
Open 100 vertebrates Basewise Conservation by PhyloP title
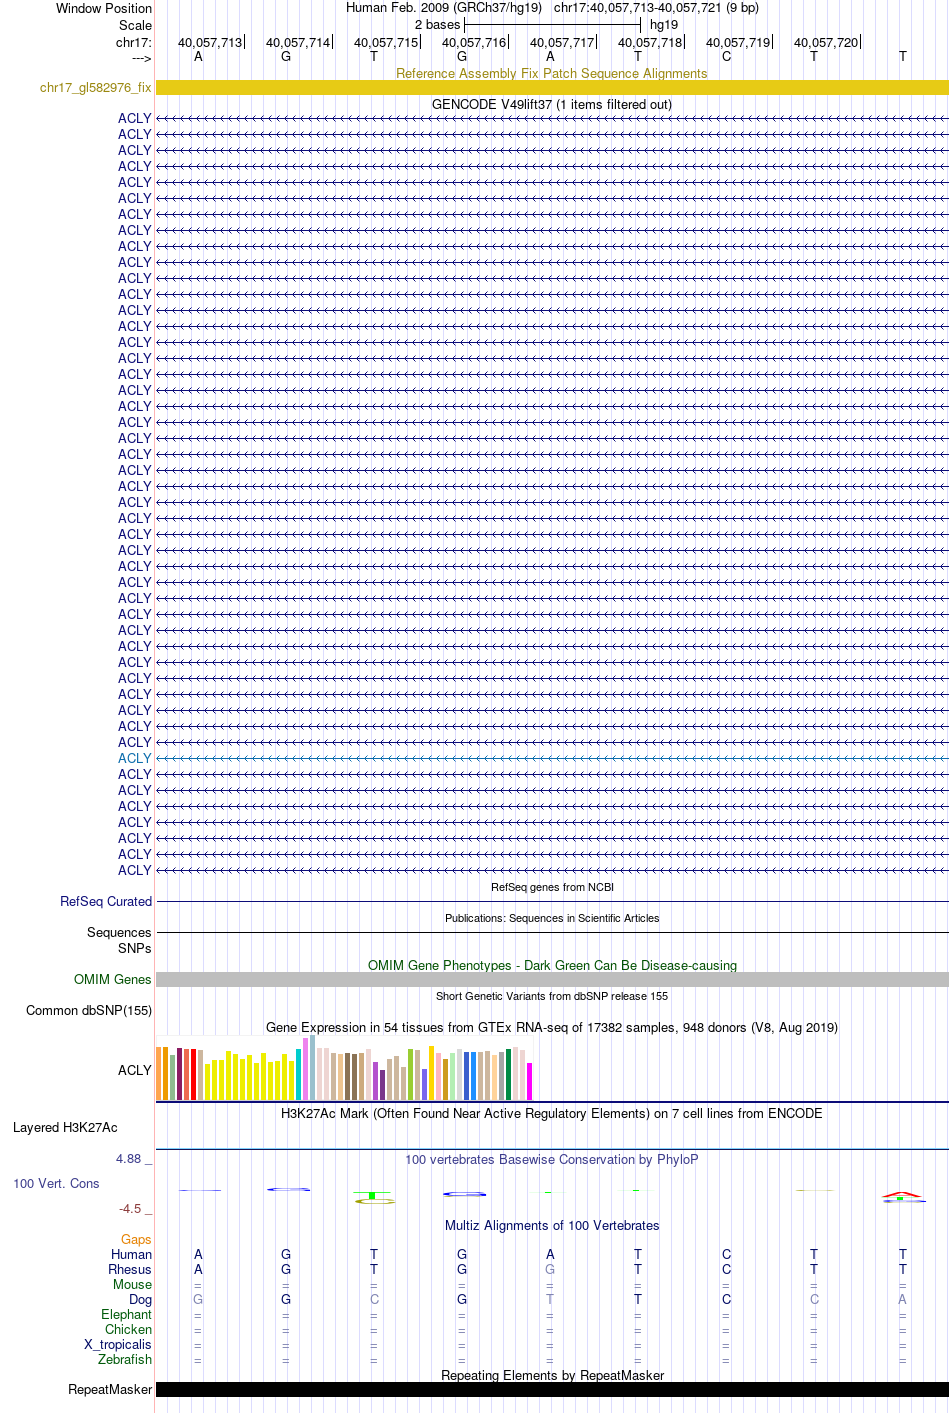[x=552, y=1159]
